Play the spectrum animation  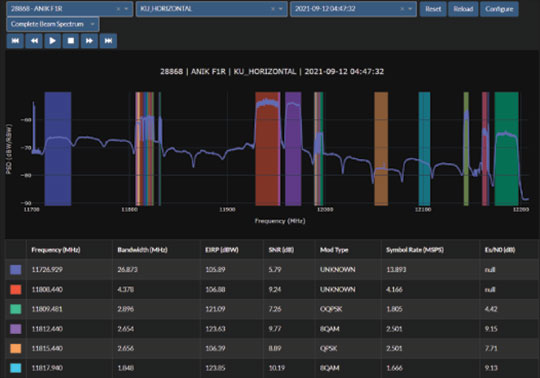52,41
